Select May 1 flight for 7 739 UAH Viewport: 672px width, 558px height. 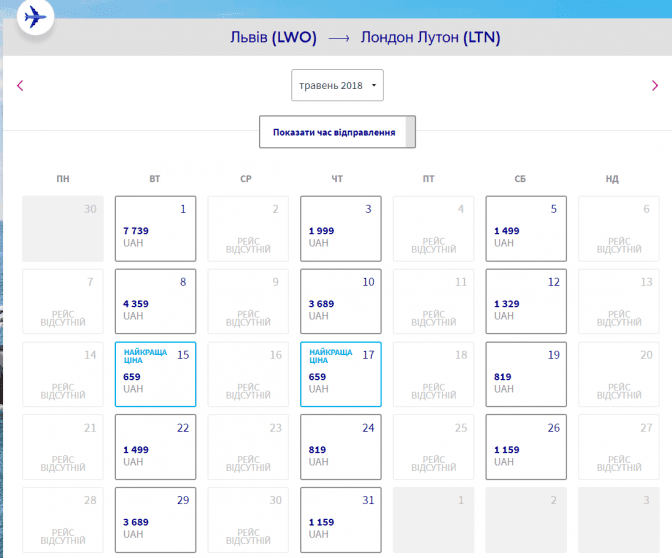tap(155, 229)
